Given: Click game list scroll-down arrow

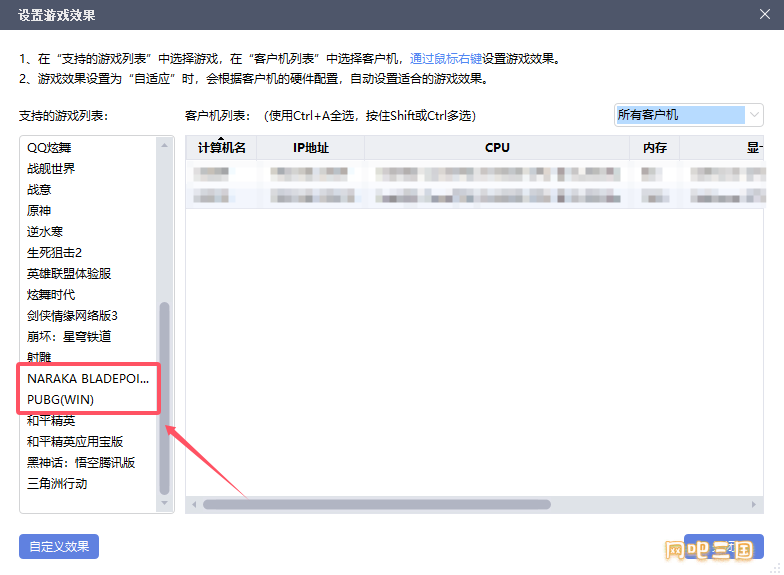Looking at the screenshot, I should (164, 503).
